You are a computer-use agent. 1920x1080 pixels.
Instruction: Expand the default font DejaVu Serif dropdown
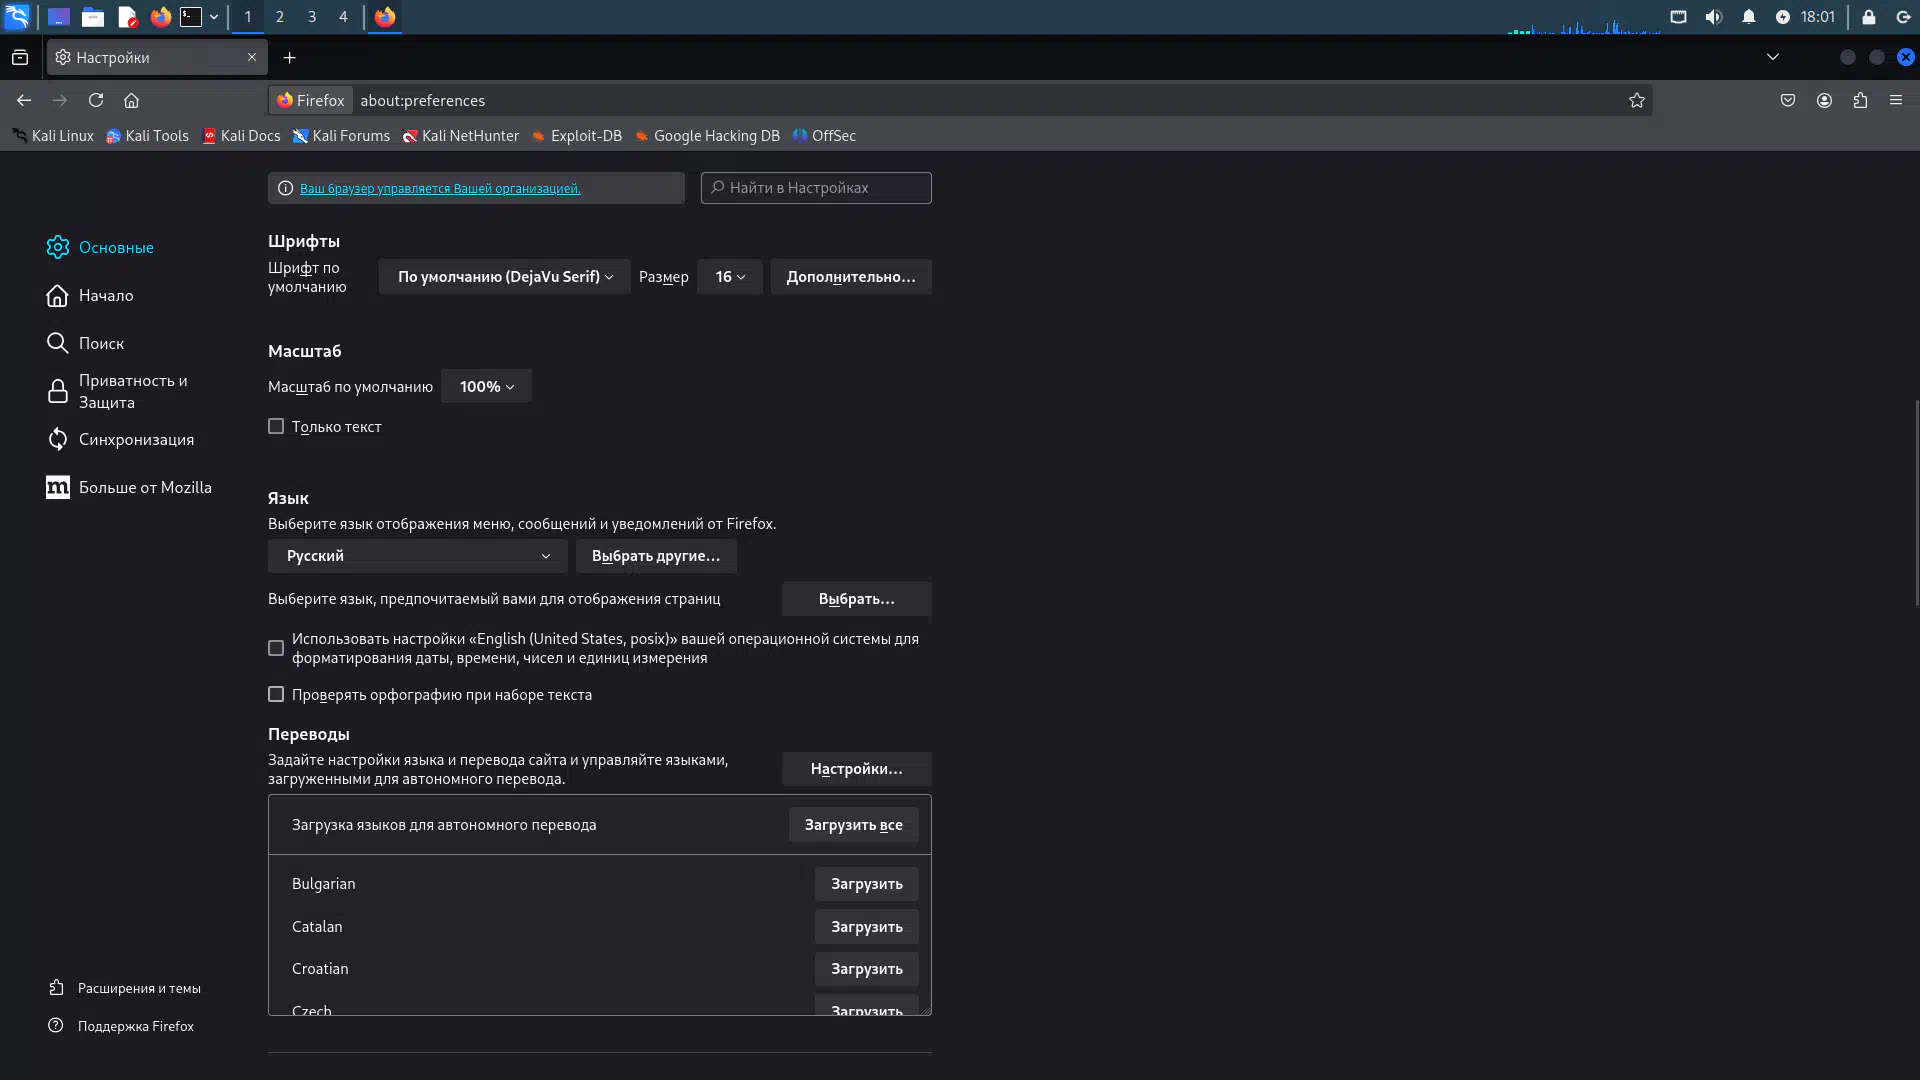point(505,277)
